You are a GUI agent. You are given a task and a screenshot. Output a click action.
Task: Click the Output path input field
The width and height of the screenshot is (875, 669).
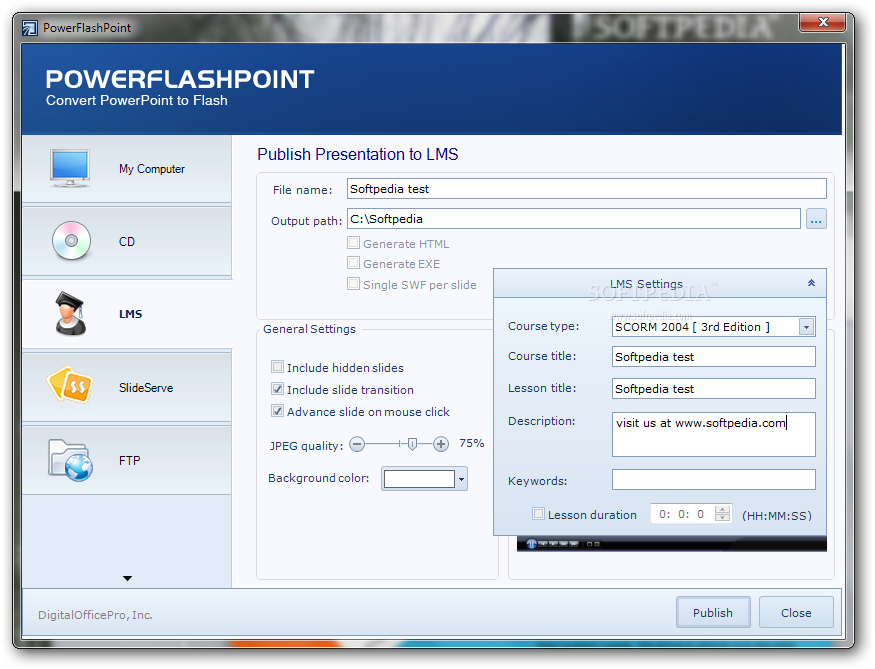[574, 219]
